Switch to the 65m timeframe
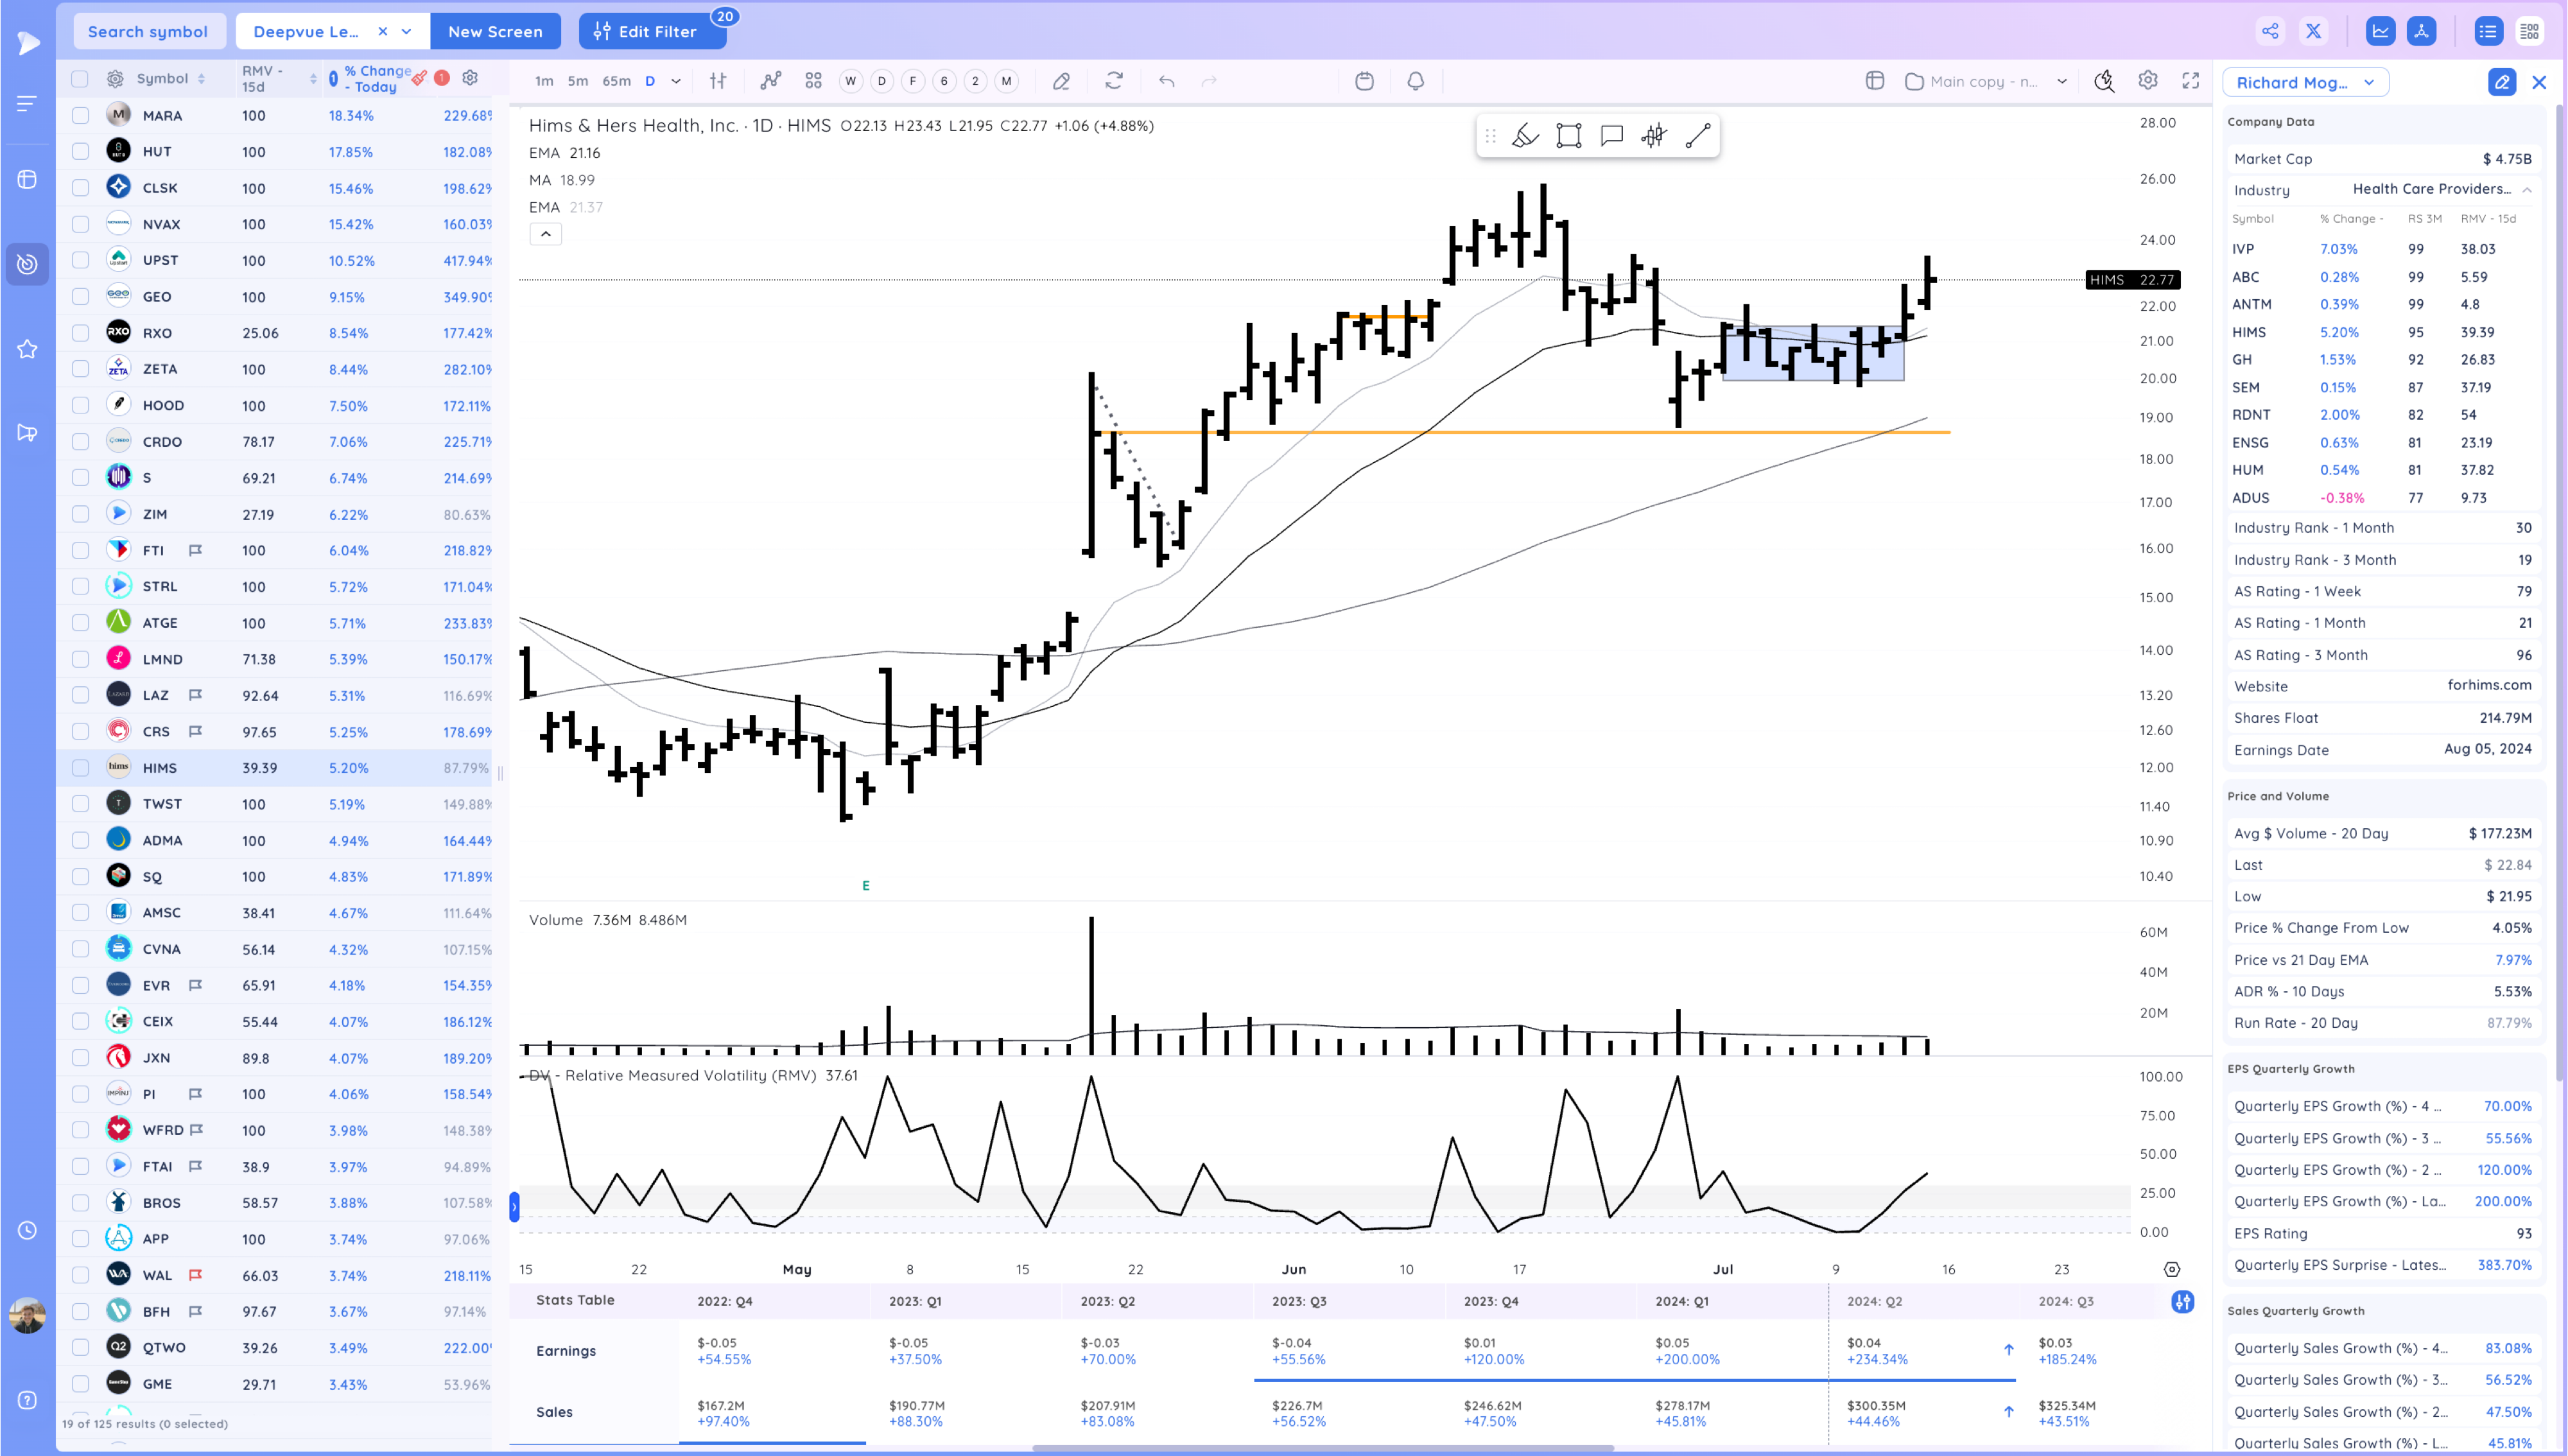The image size is (2568, 1456). 616,81
